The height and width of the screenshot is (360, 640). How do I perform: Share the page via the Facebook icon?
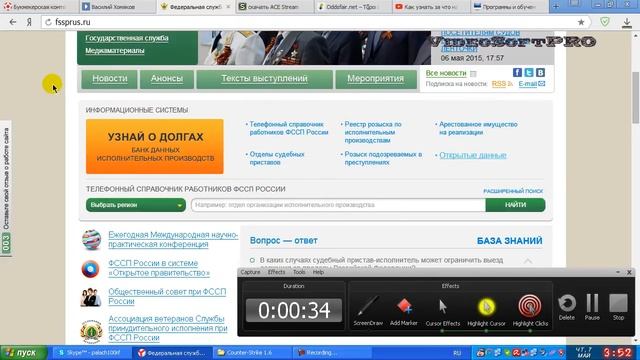517,73
